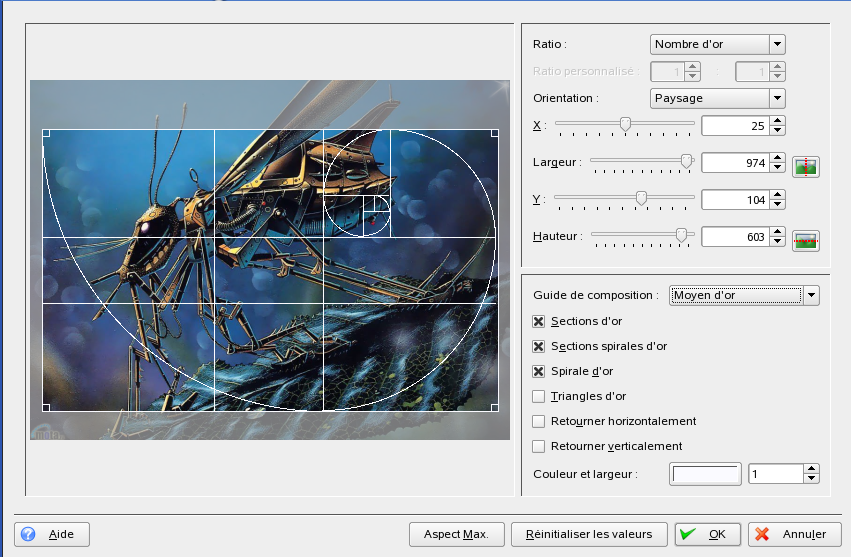Click the Aide button
Viewport: 851px width, 557px height.
click(x=52, y=534)
